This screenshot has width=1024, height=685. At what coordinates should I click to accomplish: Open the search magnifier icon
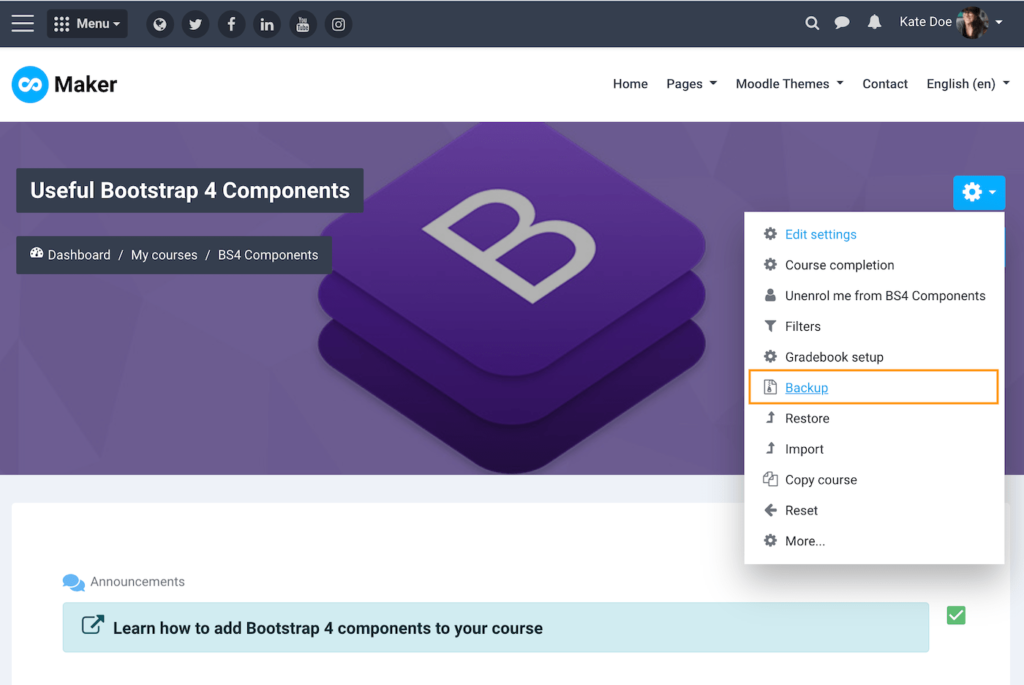click(x=812, y=24)
